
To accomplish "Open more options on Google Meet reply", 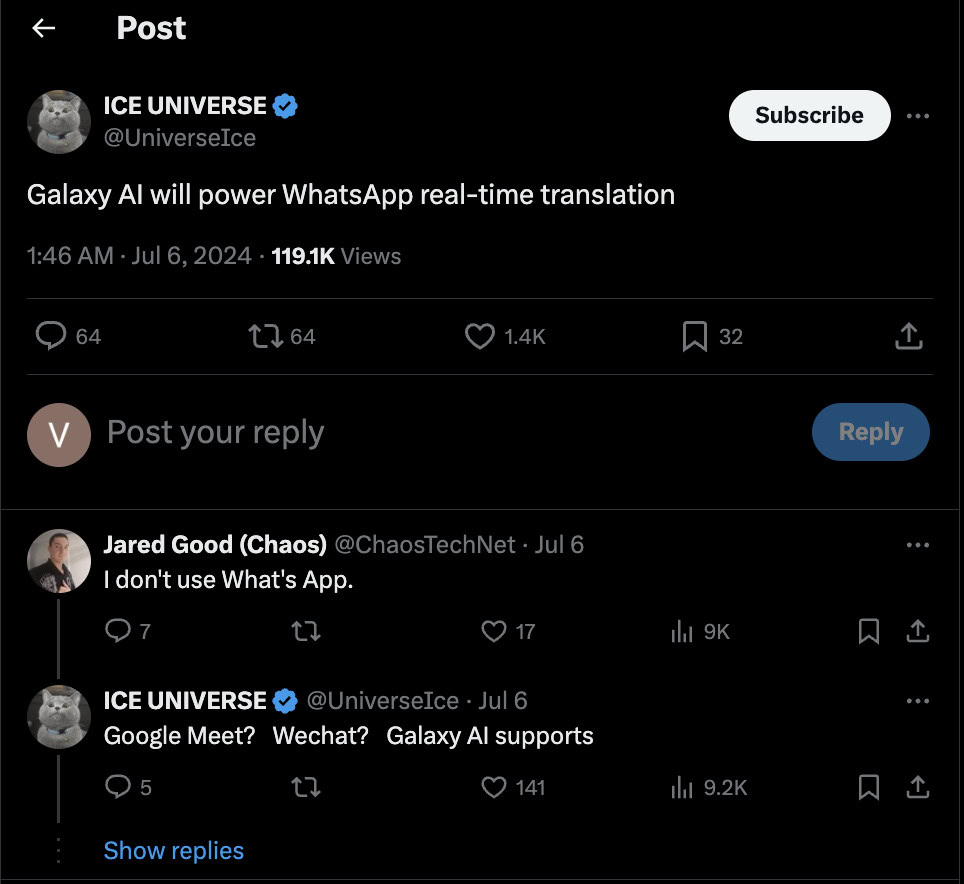I will [x=917, y=701].
